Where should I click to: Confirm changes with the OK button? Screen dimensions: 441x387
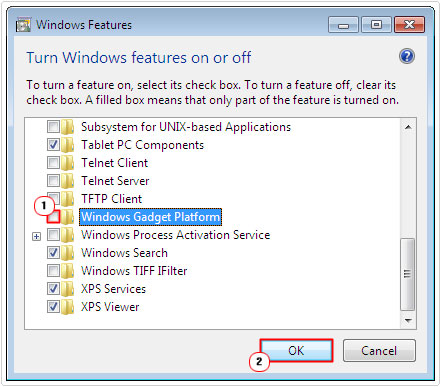(296, 351)
